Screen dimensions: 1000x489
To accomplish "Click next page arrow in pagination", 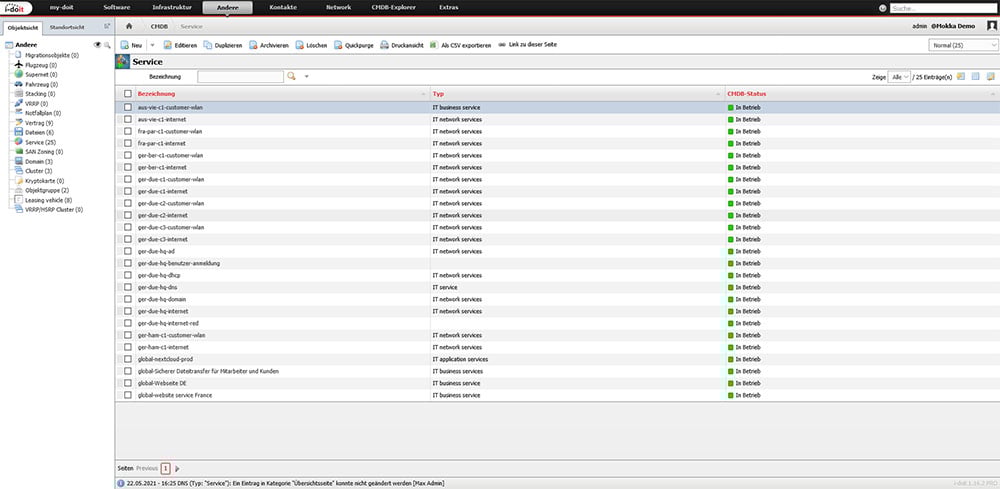I will pyautogui.click(x=177, y=468).
